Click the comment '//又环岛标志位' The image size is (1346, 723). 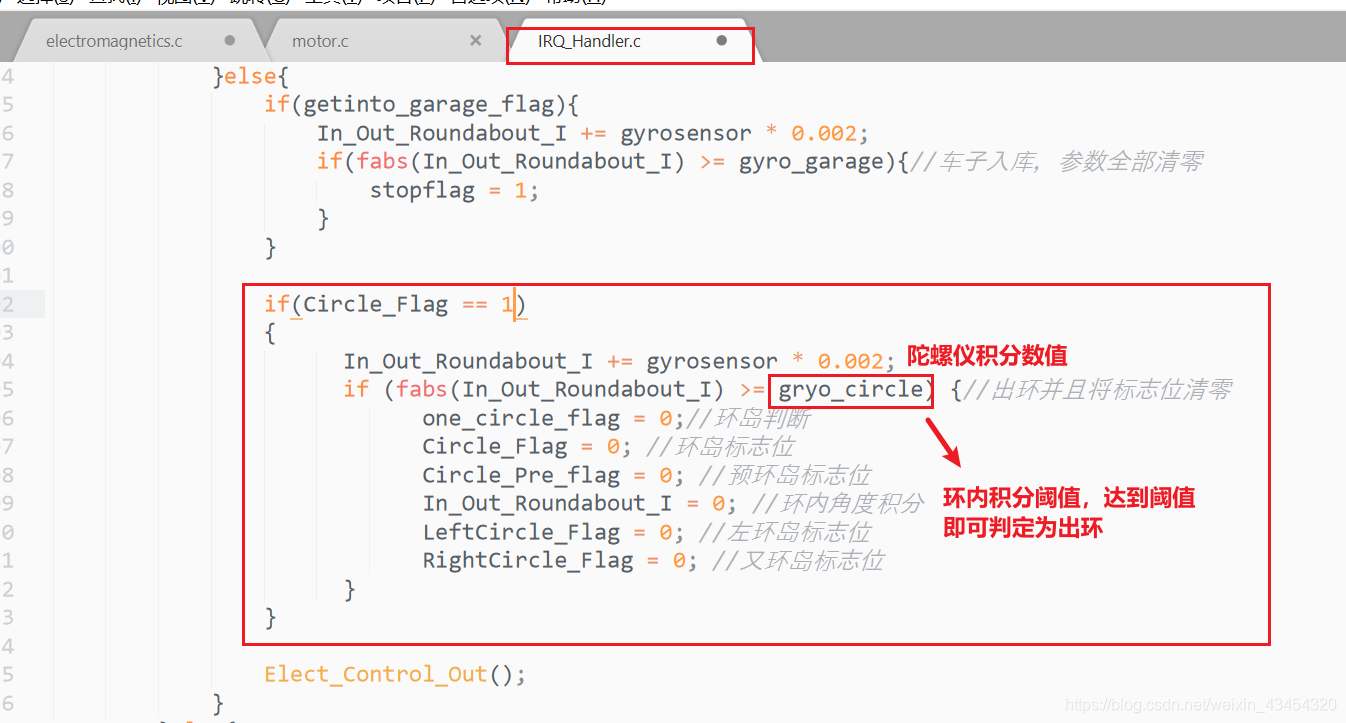798,560
